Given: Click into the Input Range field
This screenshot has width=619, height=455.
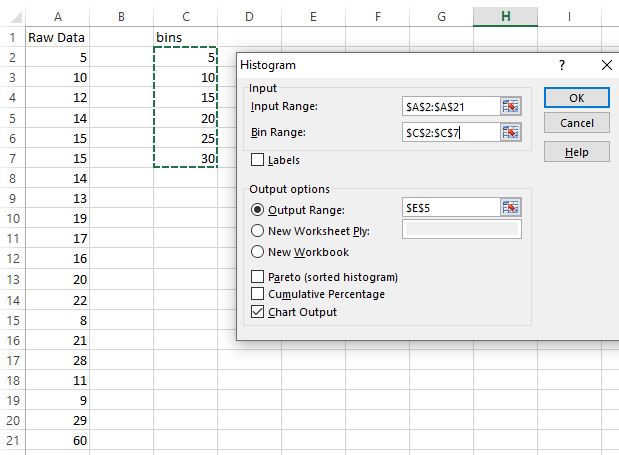Looking at the screenshot, I should point(451,107).
